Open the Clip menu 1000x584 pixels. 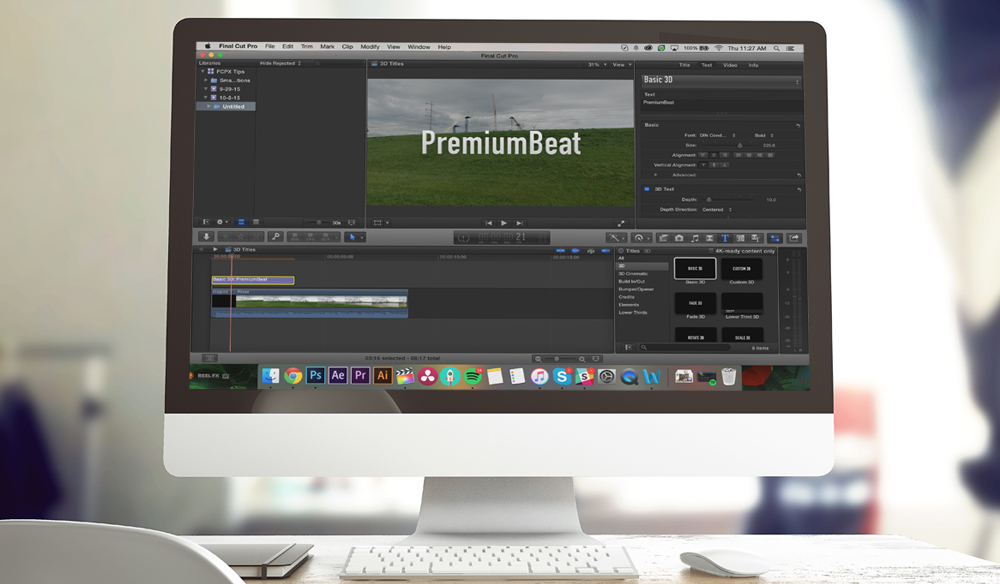coord(347,47)
